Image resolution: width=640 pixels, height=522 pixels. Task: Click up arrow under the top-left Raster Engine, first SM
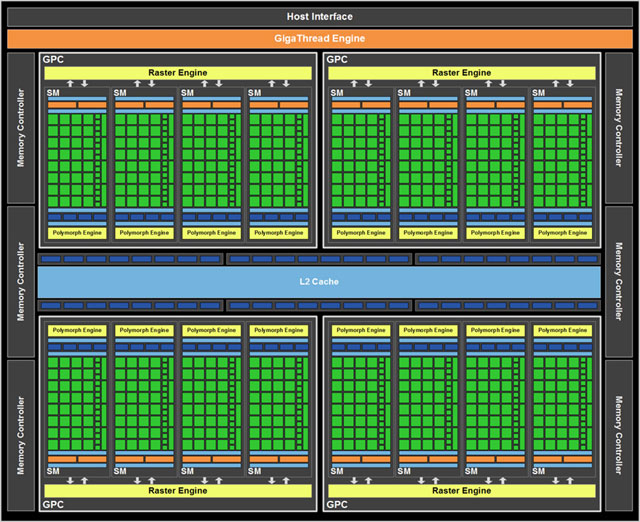click(70, 83)
